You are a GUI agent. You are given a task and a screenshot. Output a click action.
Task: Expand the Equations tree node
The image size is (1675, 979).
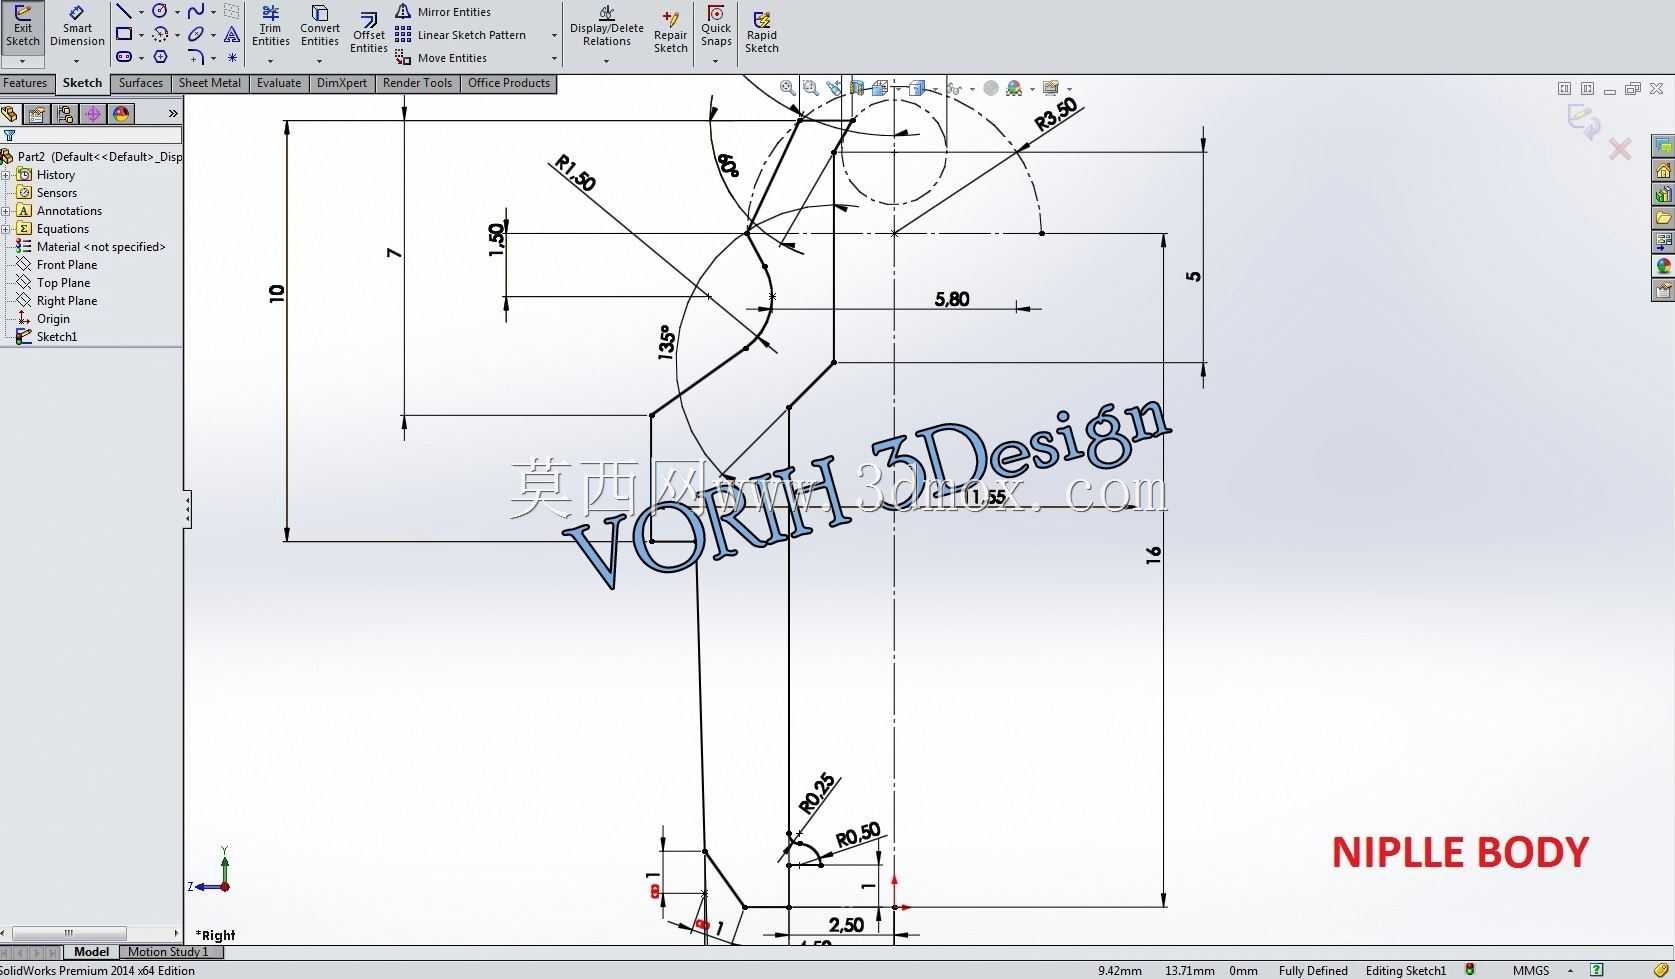[6, 229]
